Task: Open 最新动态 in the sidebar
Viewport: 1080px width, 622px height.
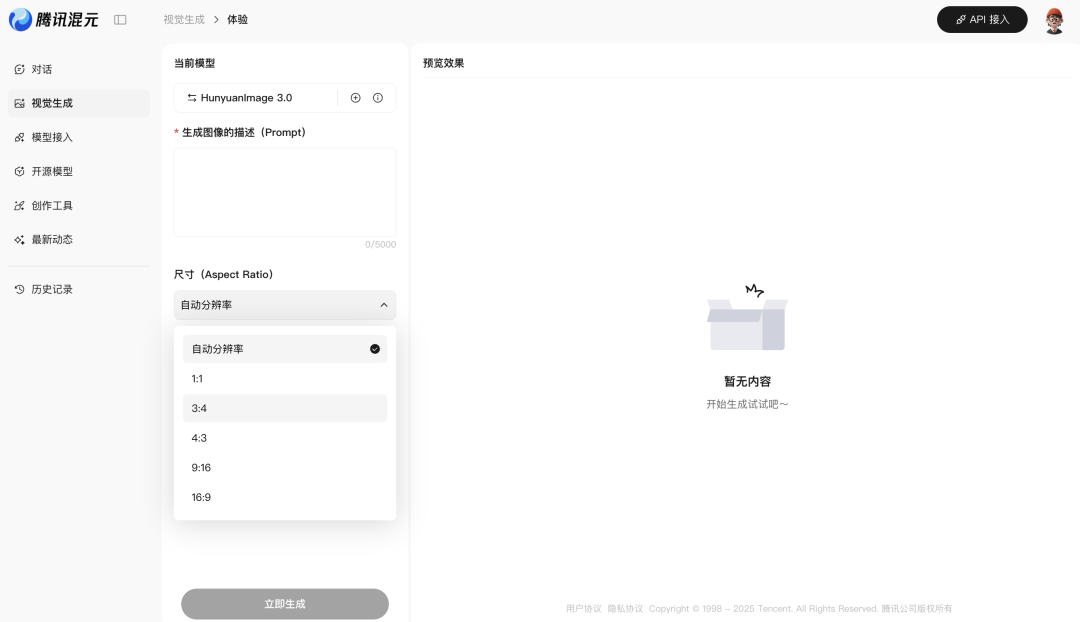Action: [52, 239]
